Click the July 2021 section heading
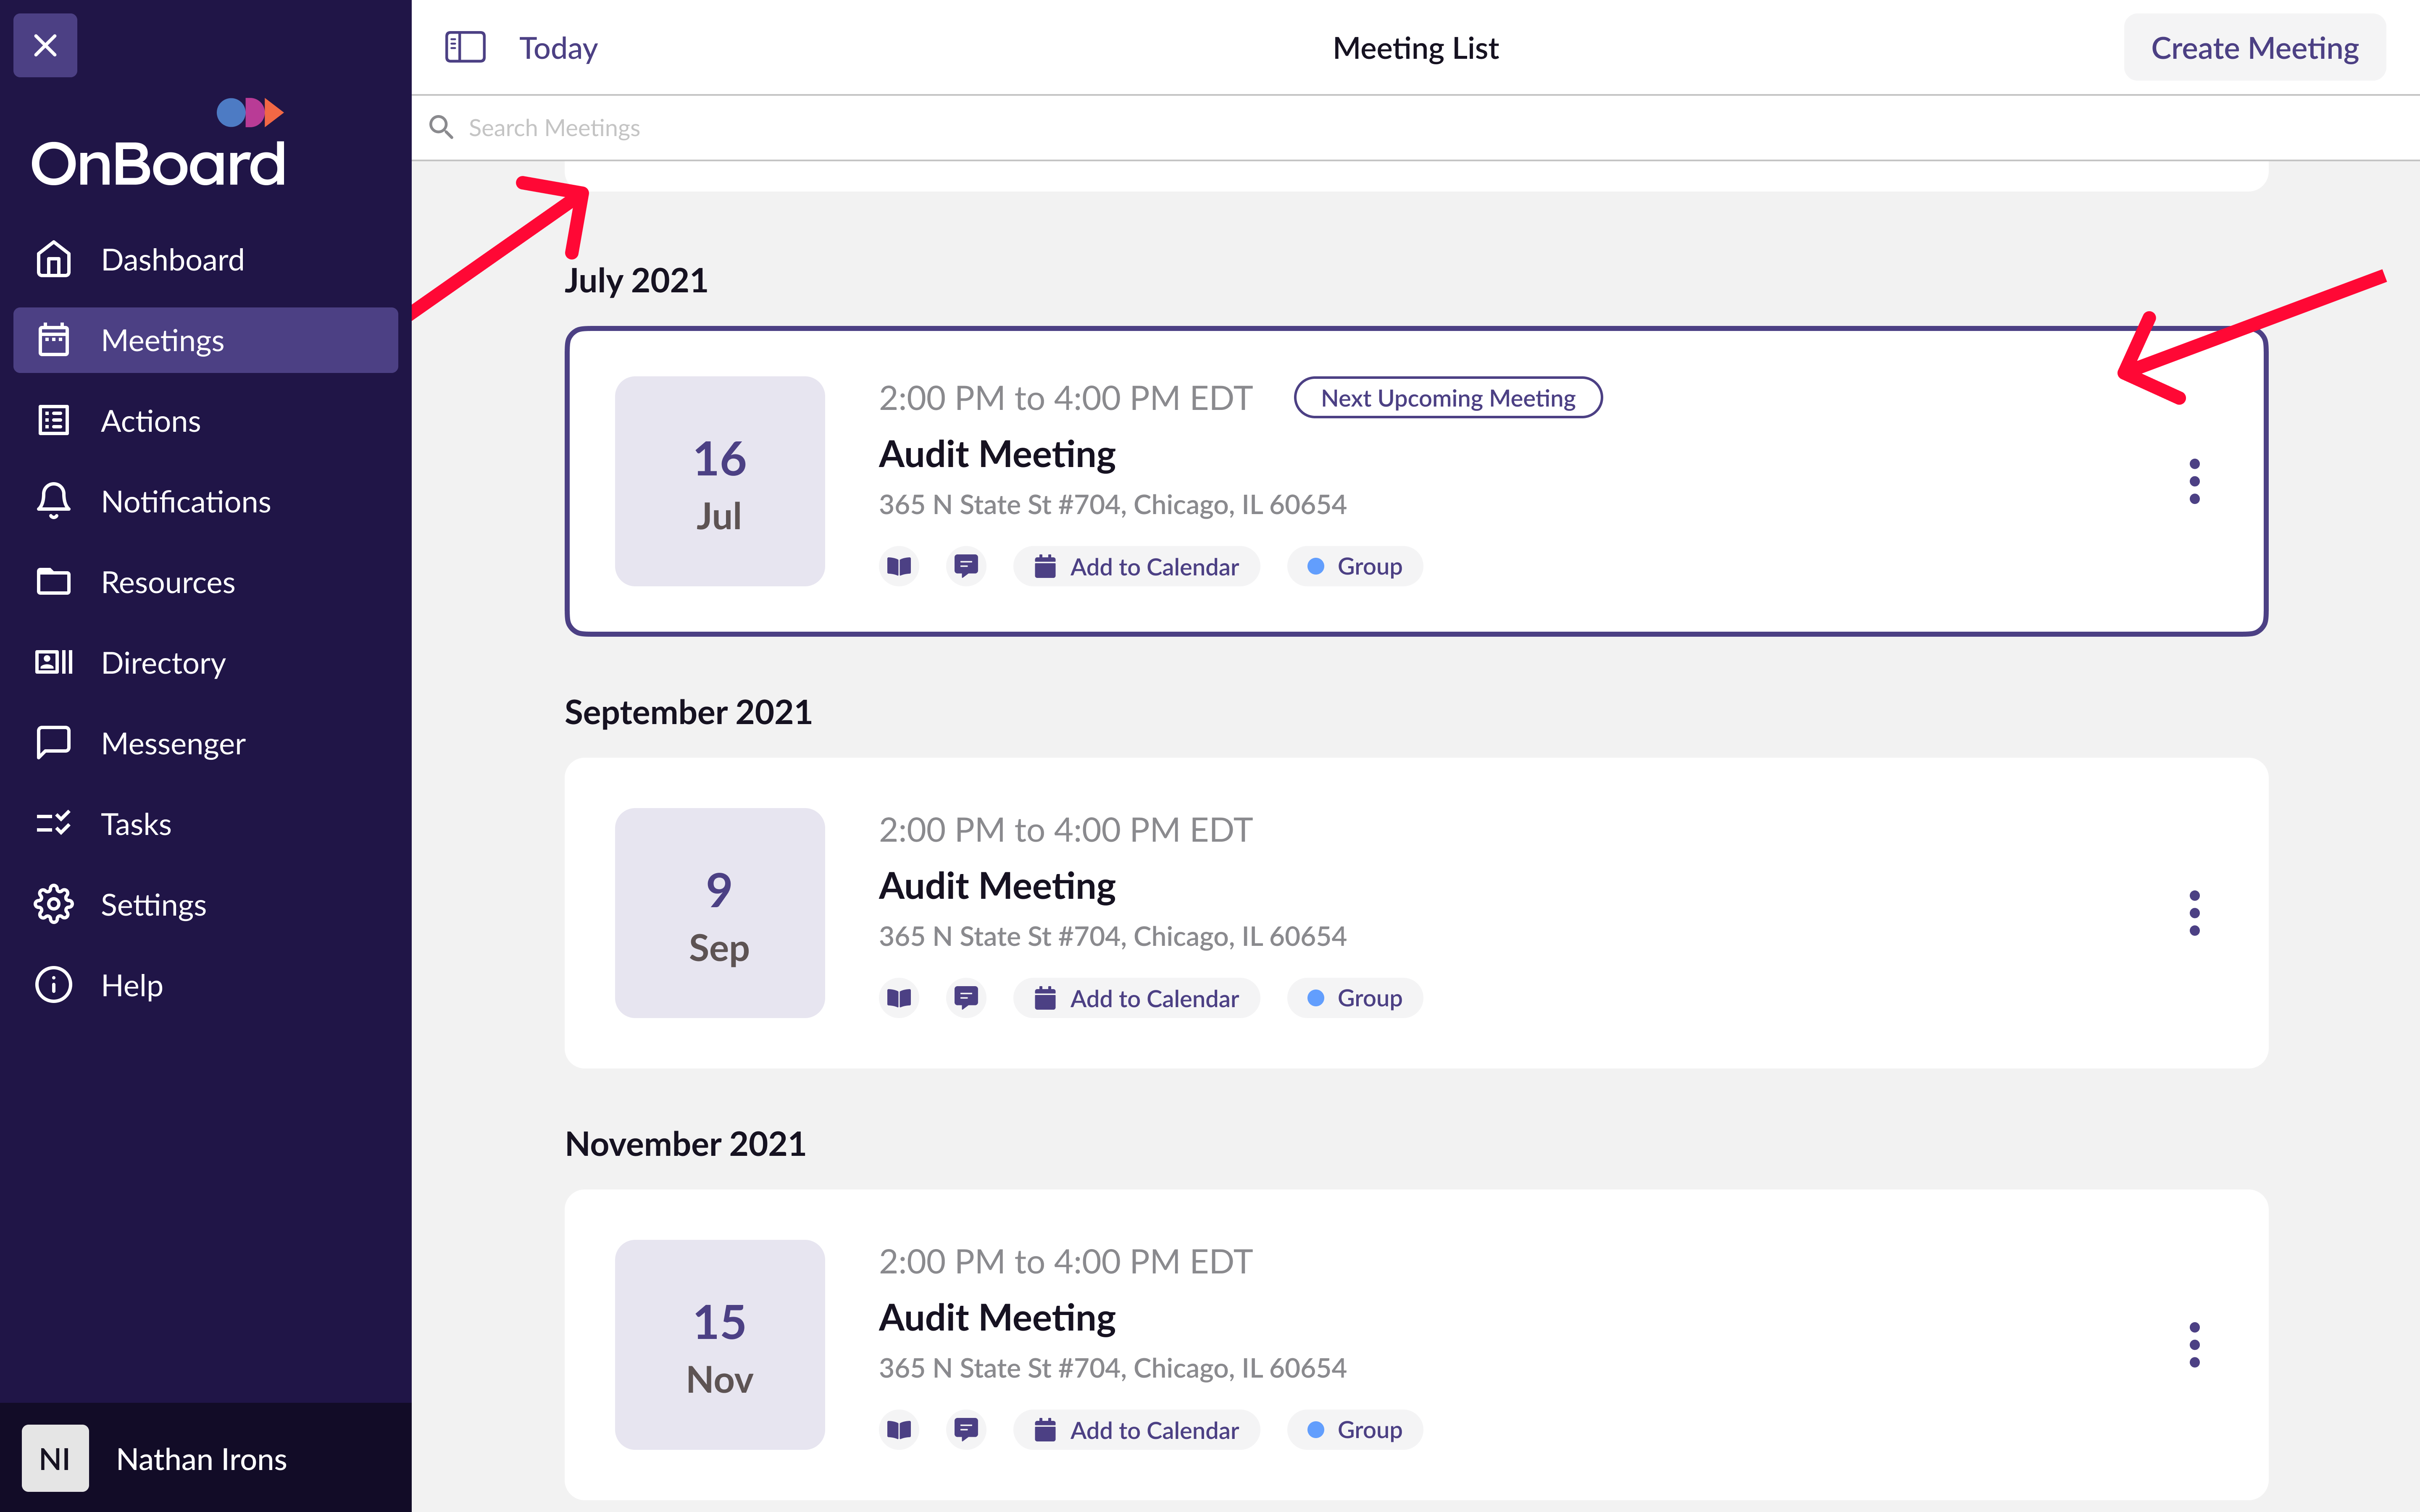The height and width of the screenshot is (1512, 2420). [x=636, y=280]
